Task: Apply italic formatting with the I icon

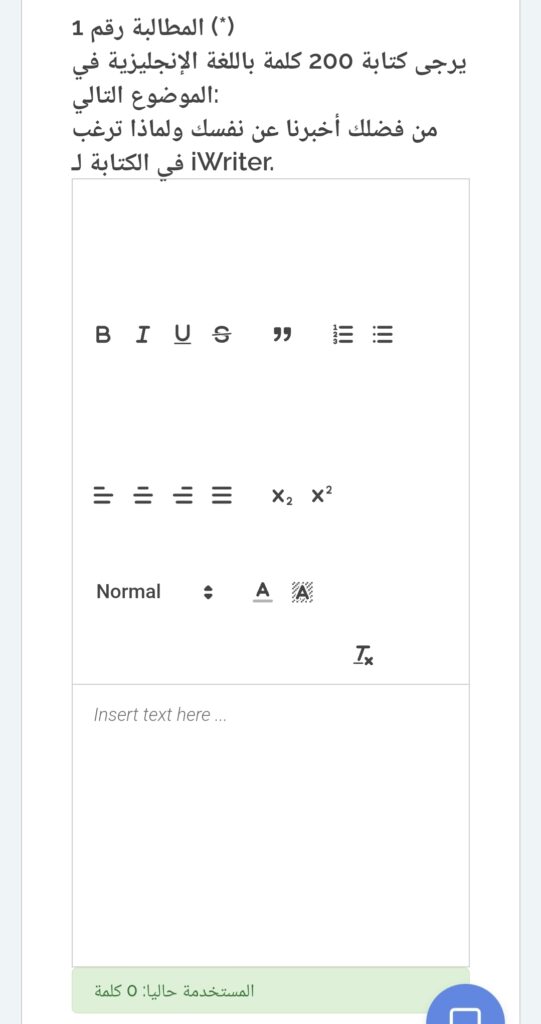Action: [142, 336]
